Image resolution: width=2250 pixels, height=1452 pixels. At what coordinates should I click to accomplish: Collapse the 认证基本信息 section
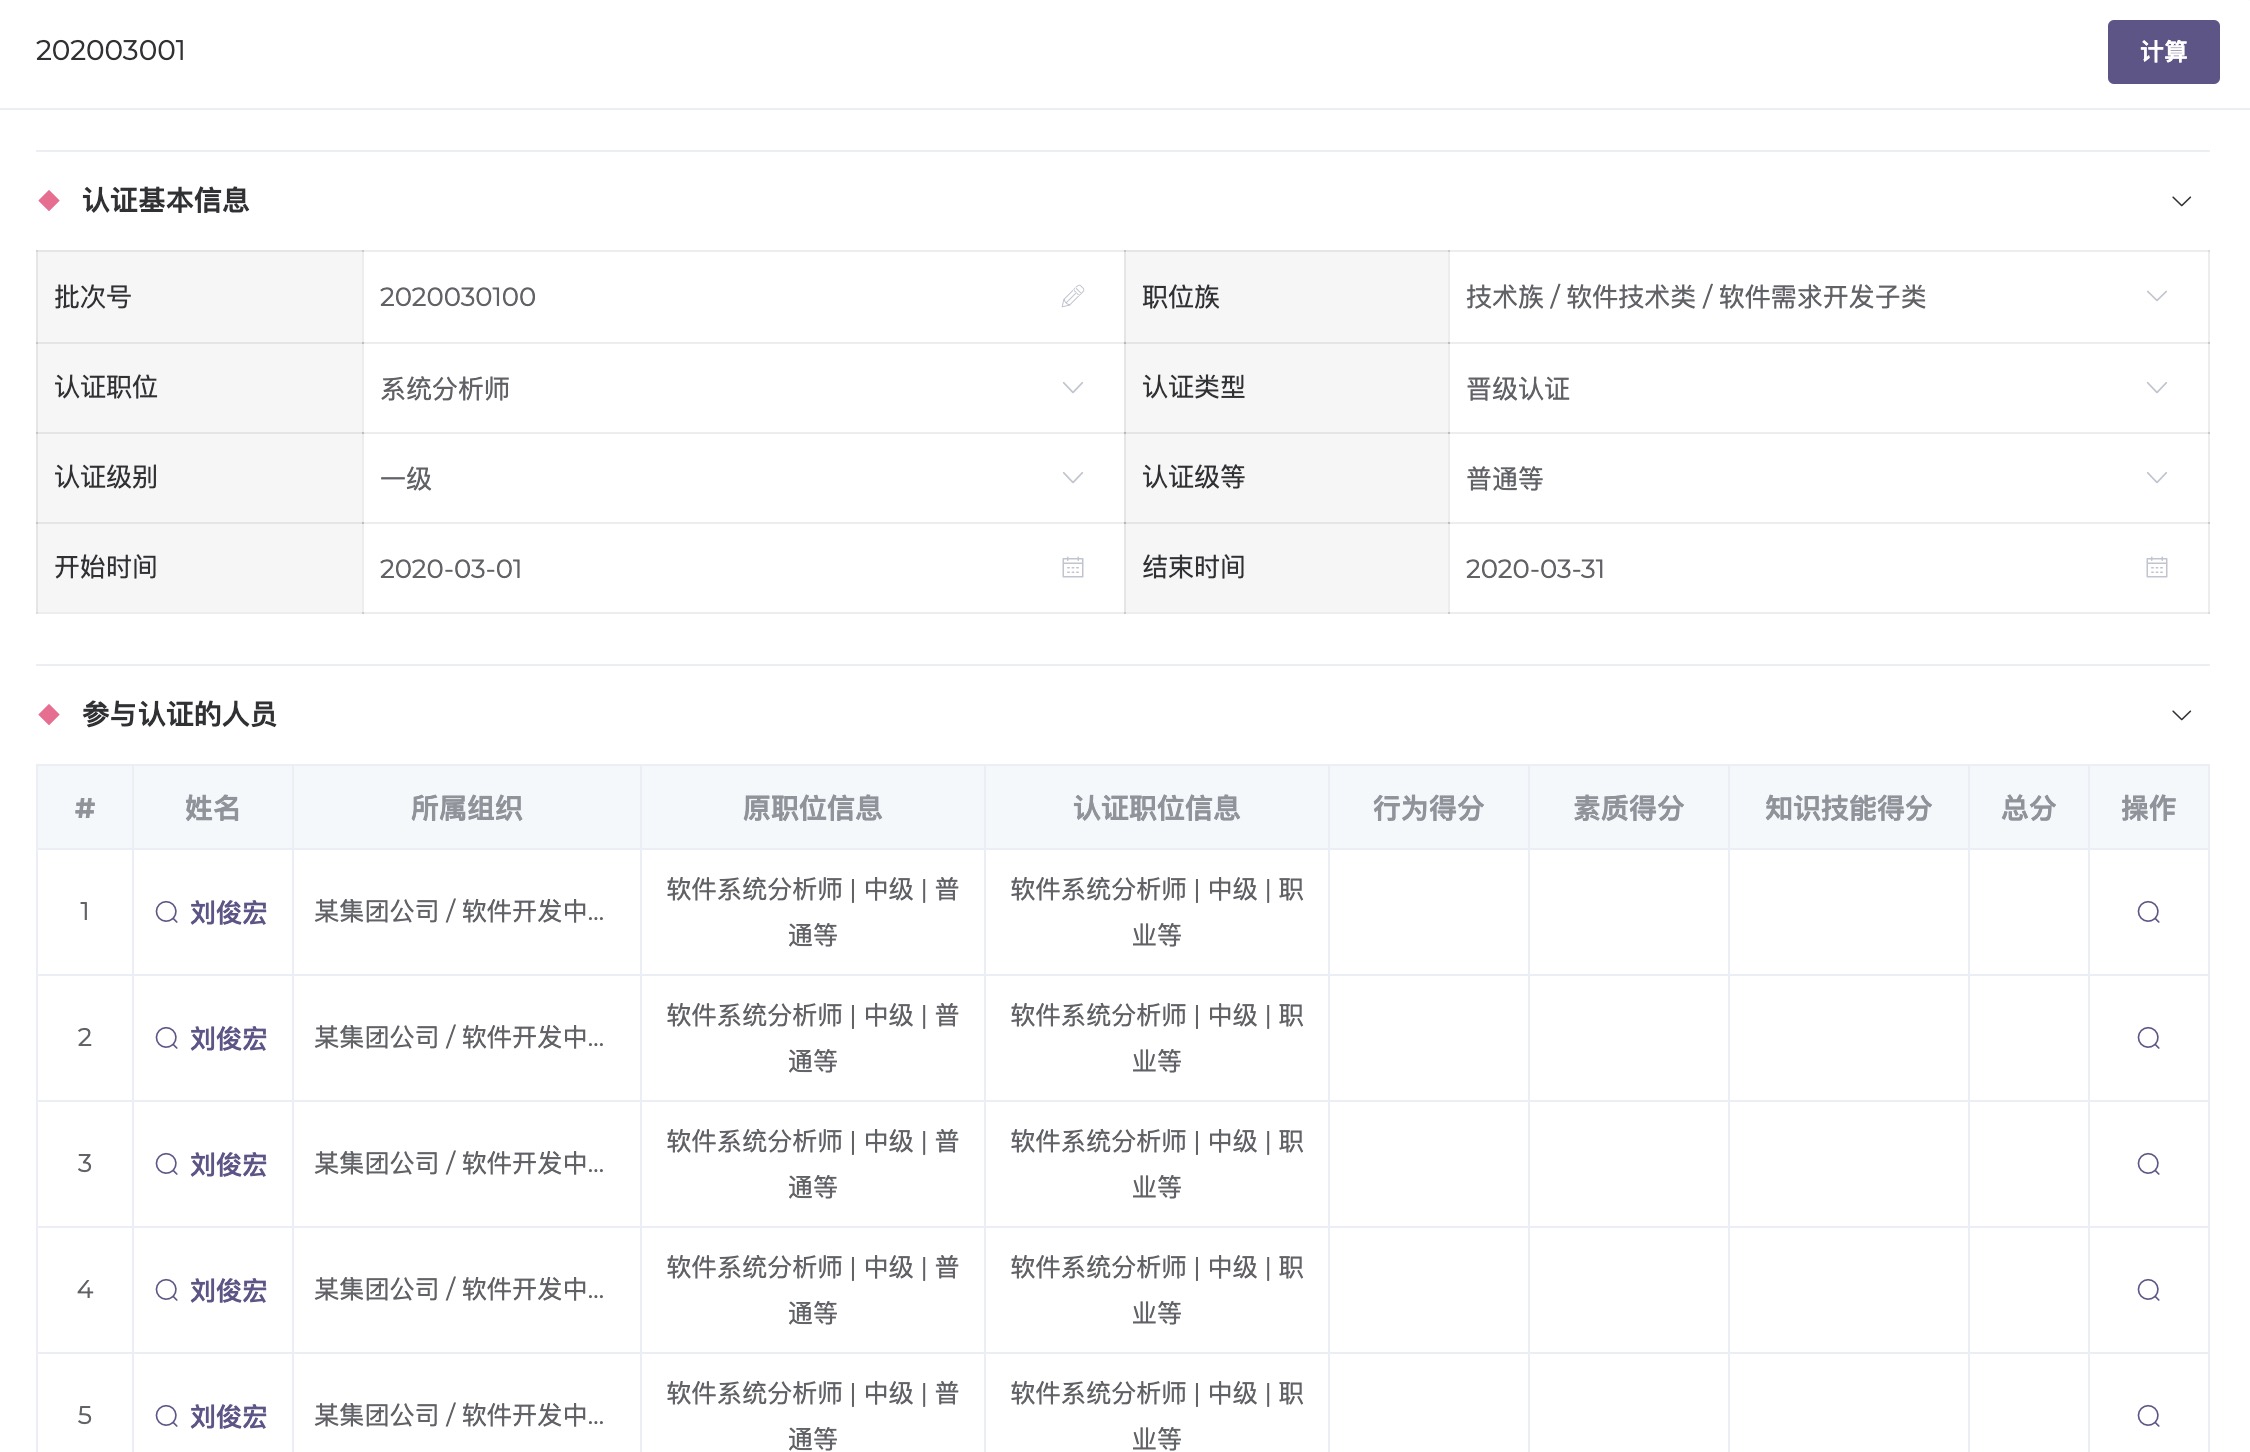[x=2181, y=201]
